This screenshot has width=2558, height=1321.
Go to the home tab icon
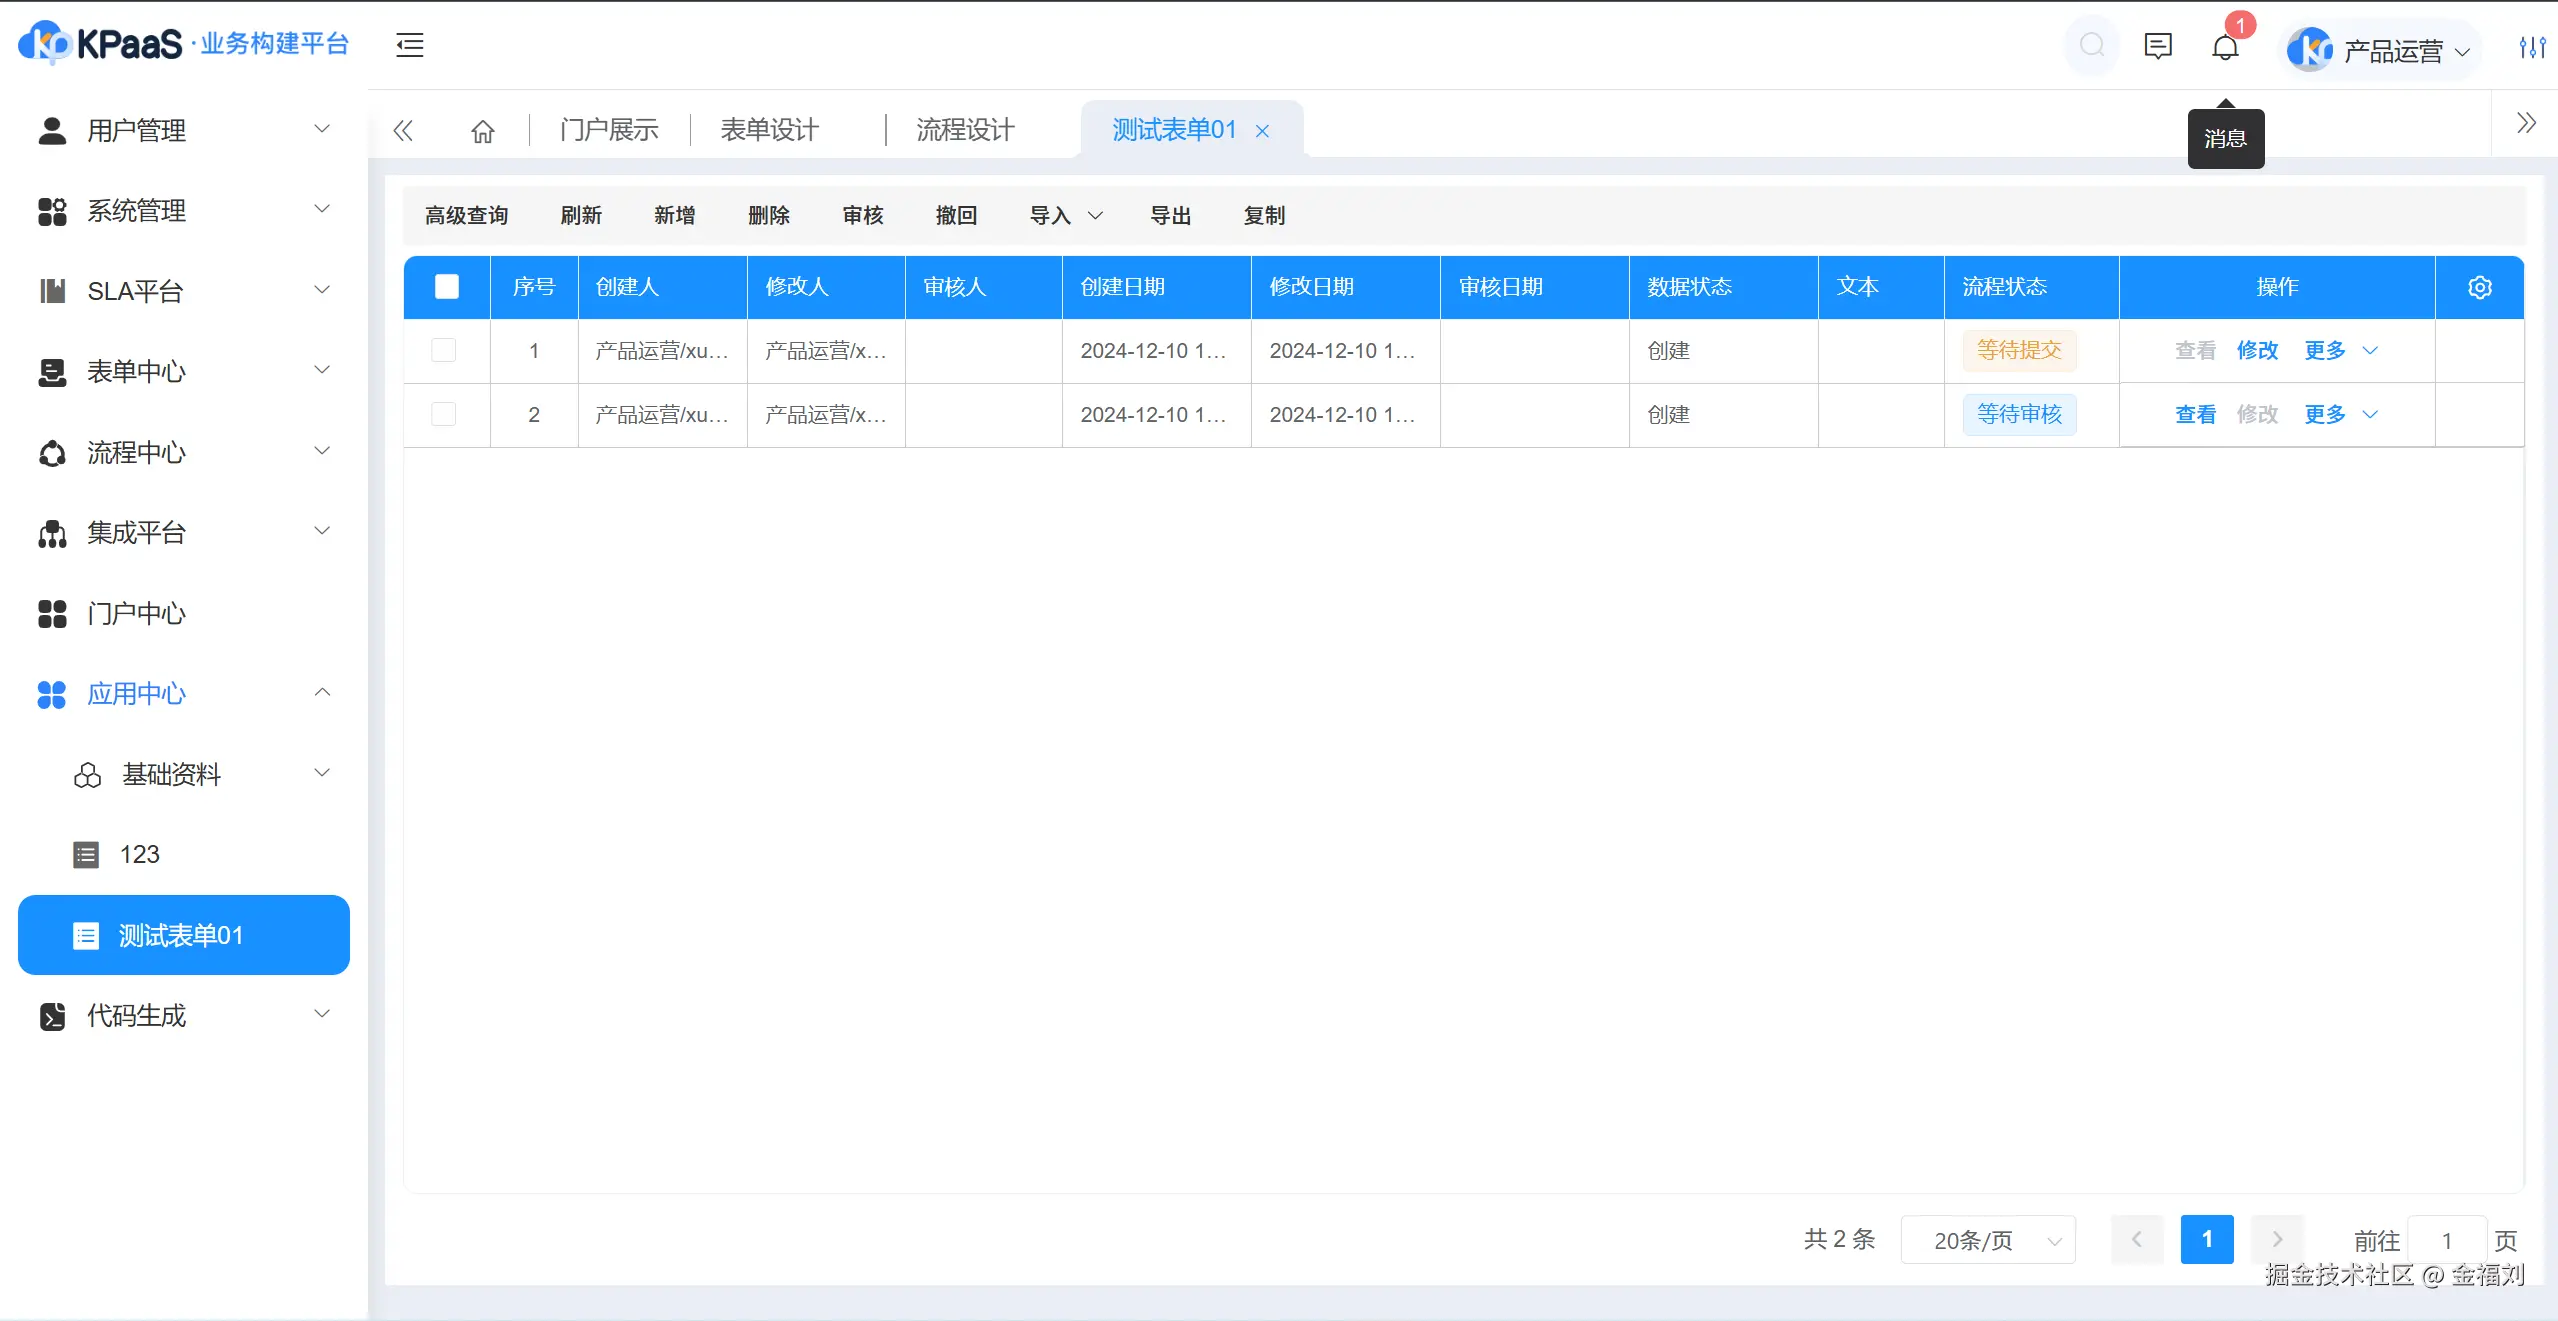[x=483, y=131]
